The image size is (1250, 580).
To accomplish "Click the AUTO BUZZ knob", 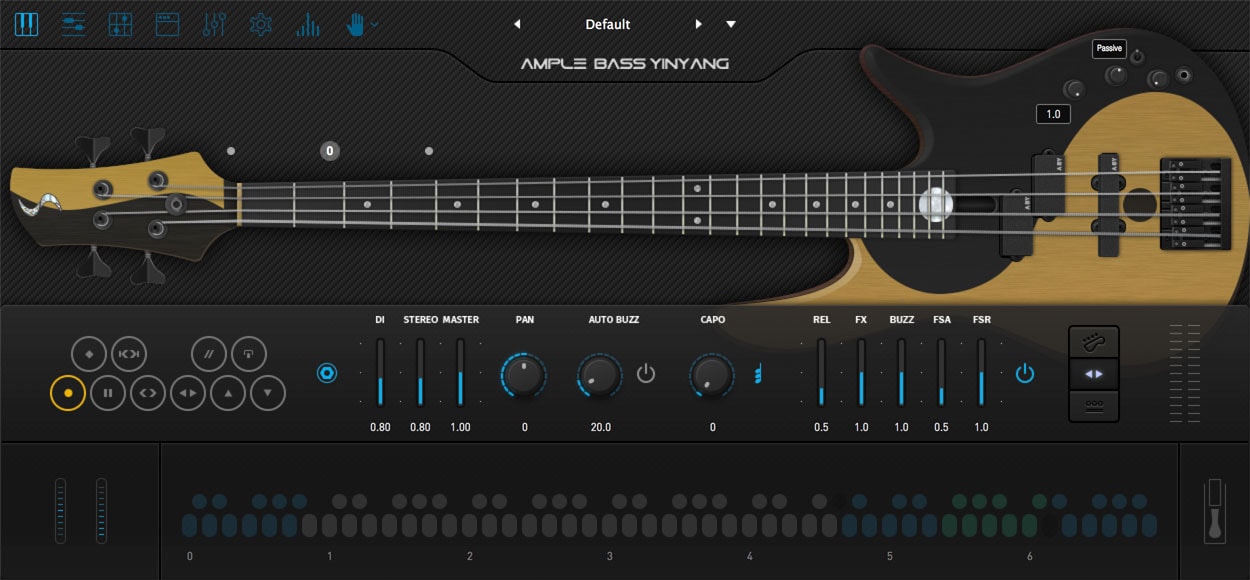I will click(600, 375).
